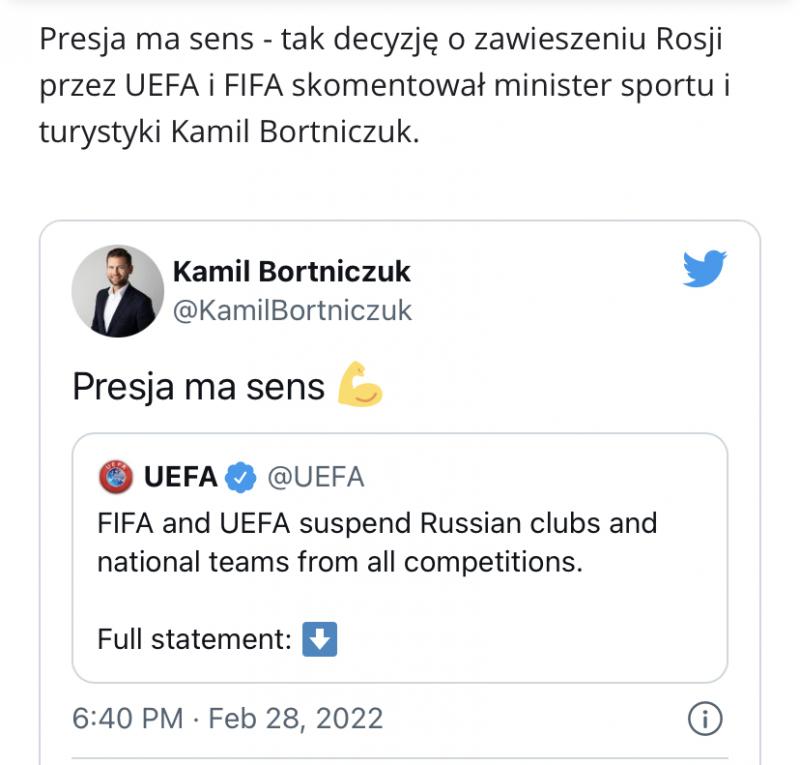Click the article intro paragraph's first line
The image size is (800, 765).
coord(380,41)
